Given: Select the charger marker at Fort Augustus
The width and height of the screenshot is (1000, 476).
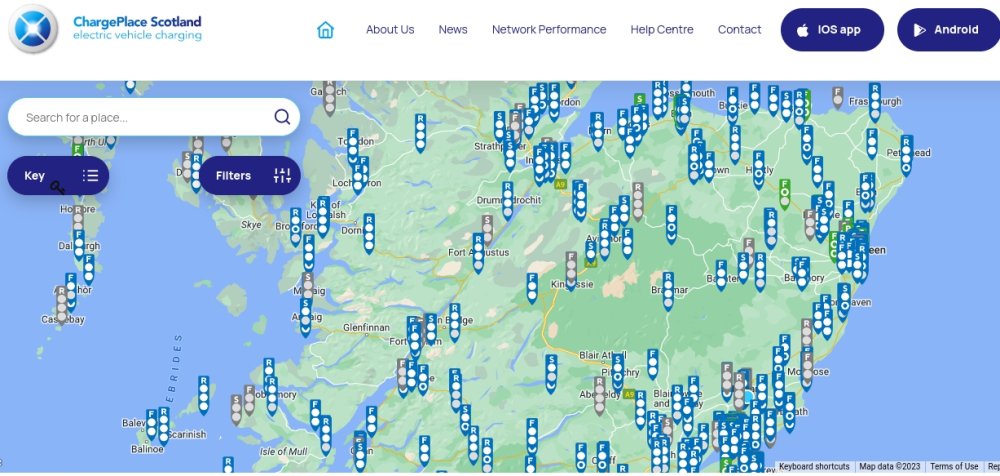Looking at the screenshot, I should pyautogui.click(x=478, y=251).
